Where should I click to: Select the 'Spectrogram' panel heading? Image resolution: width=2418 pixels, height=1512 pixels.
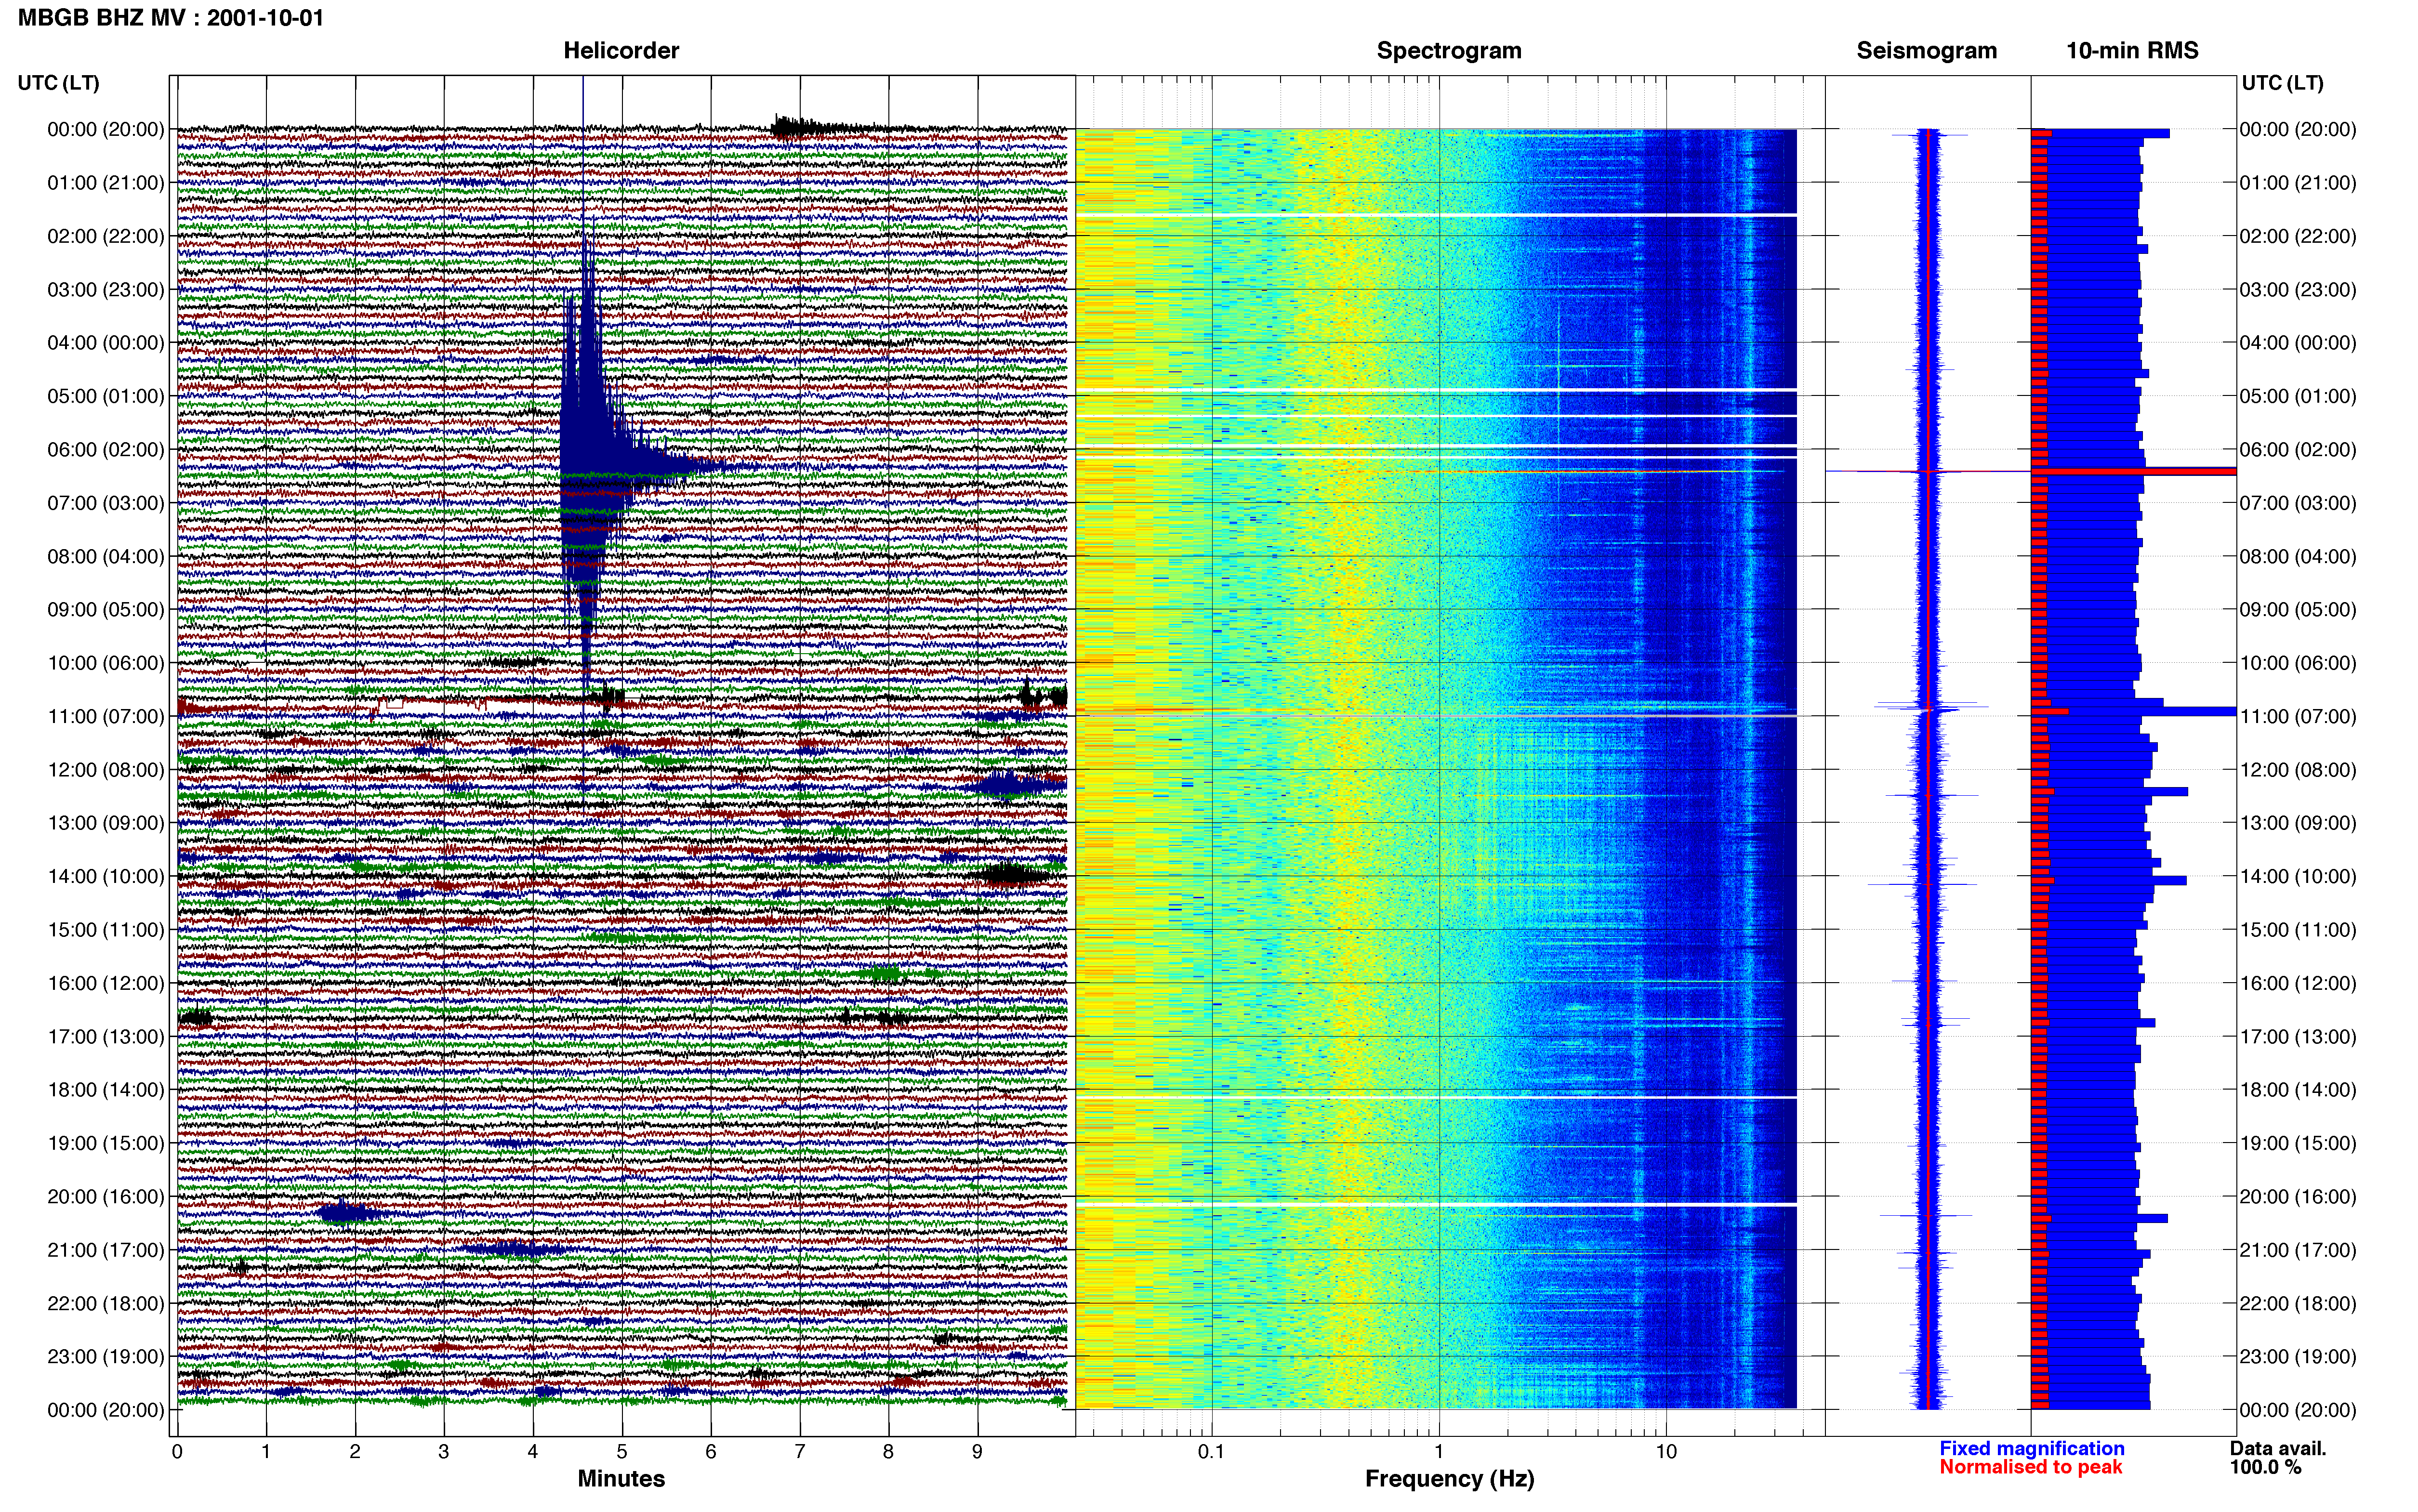pyautogui.click(x=1449, y=50)
